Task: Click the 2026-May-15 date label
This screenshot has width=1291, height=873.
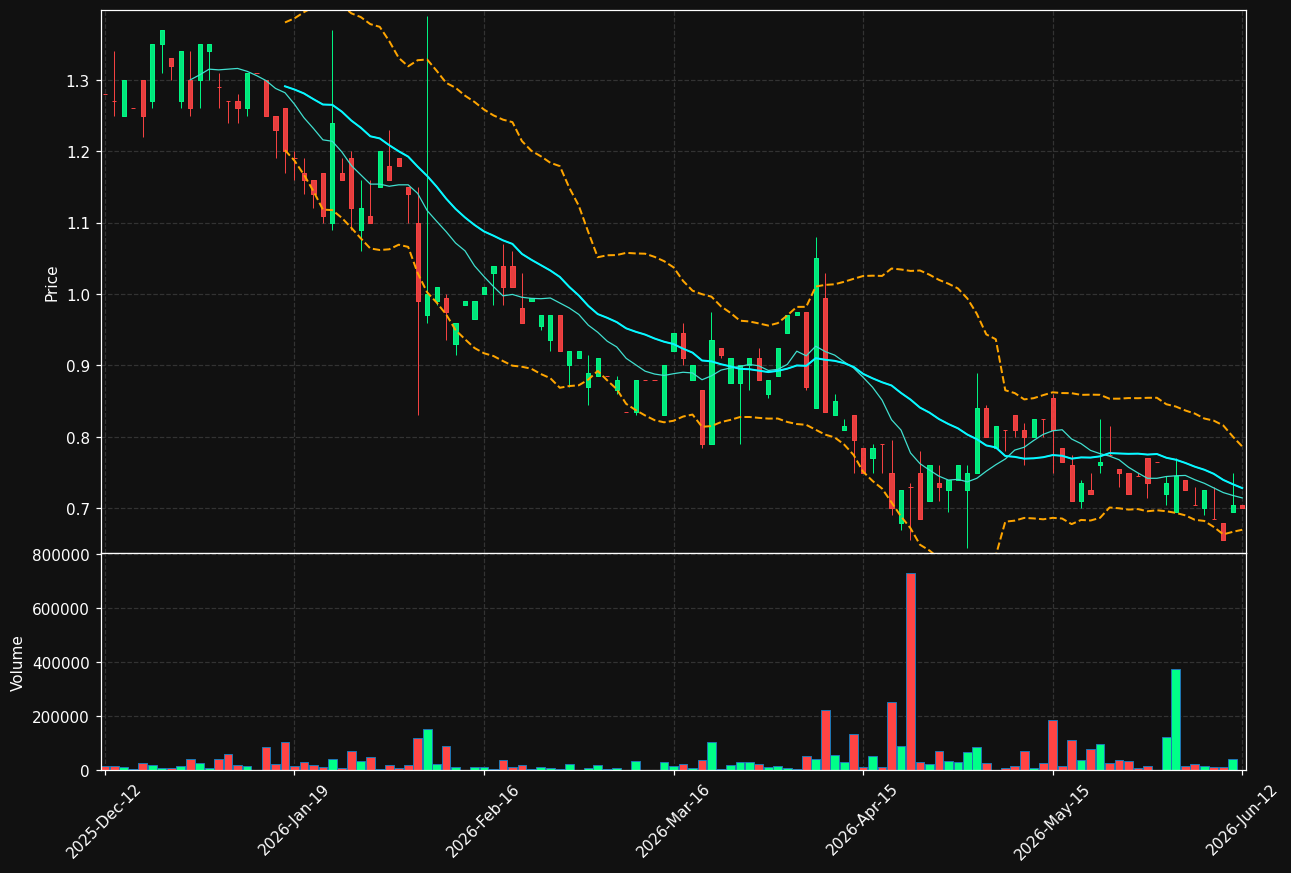Action: pyautogui.click(x=1051, y=821)
